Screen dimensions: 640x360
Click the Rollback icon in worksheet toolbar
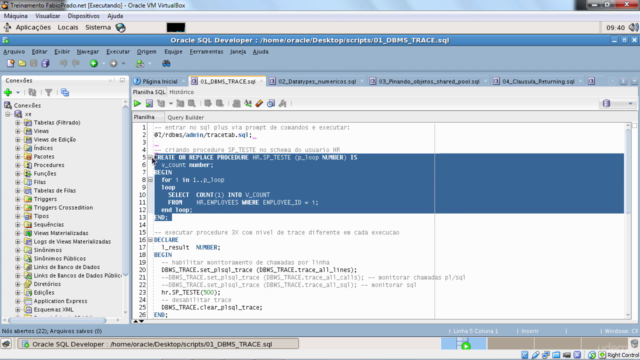[x=220, y=103]
